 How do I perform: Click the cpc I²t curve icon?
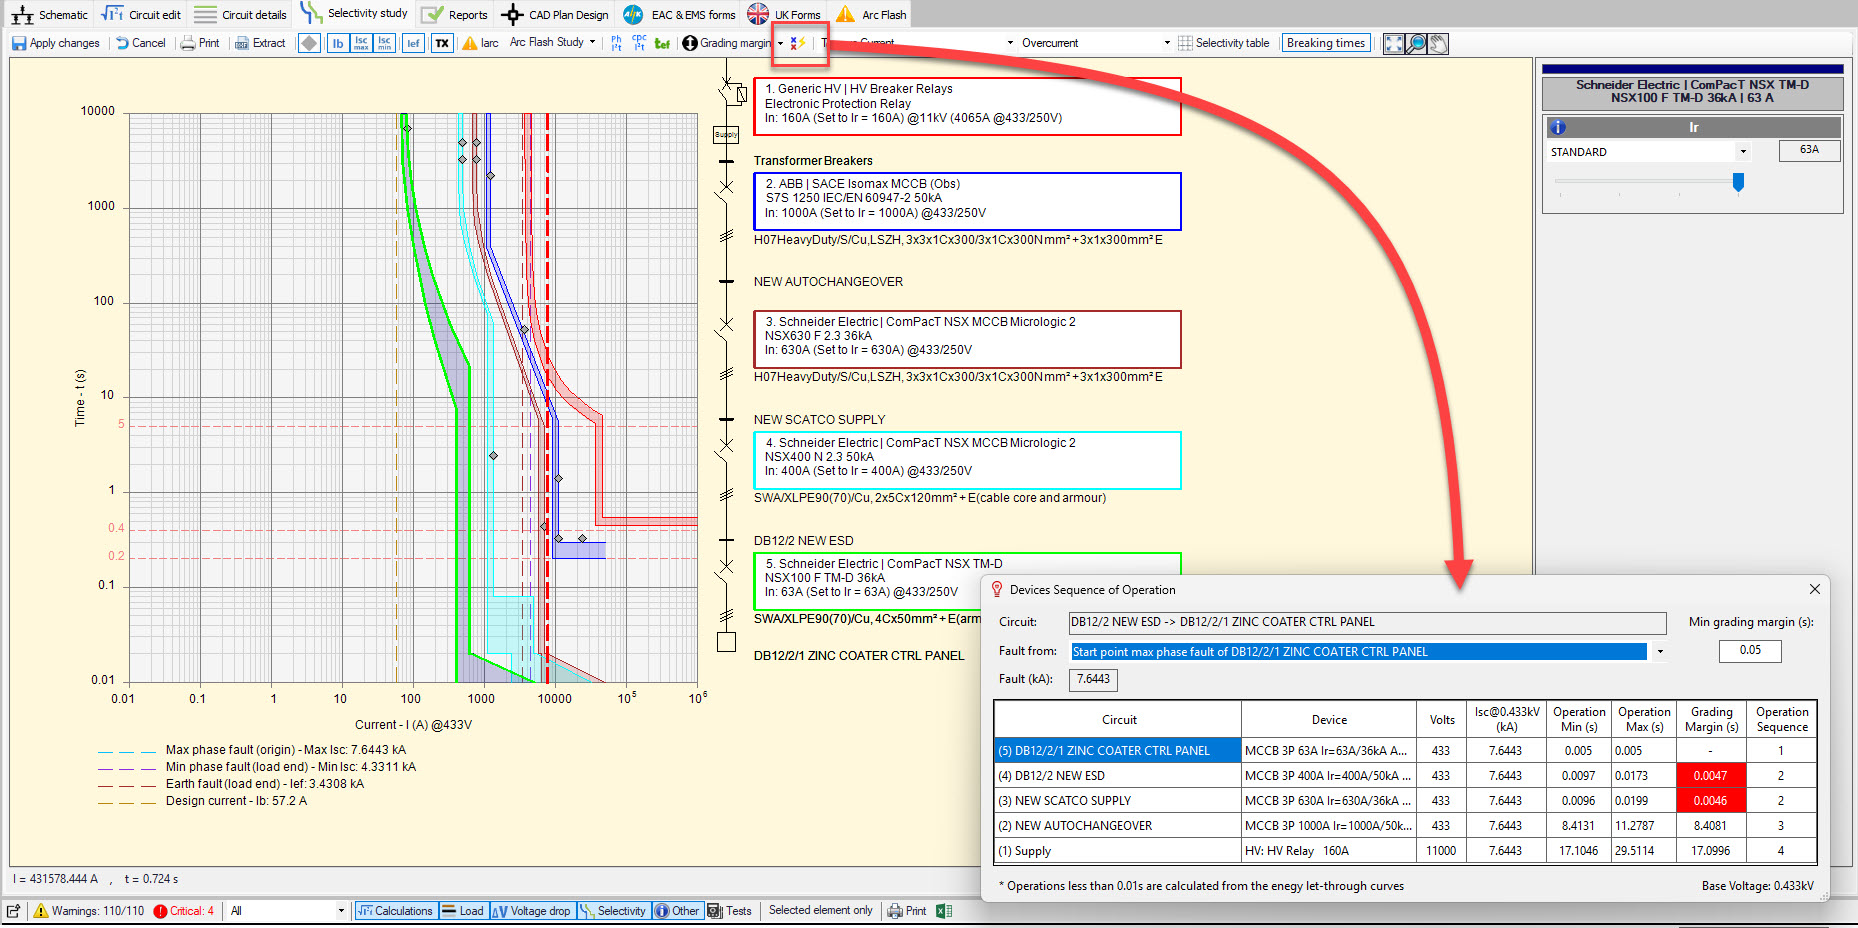tap(639, 43)
